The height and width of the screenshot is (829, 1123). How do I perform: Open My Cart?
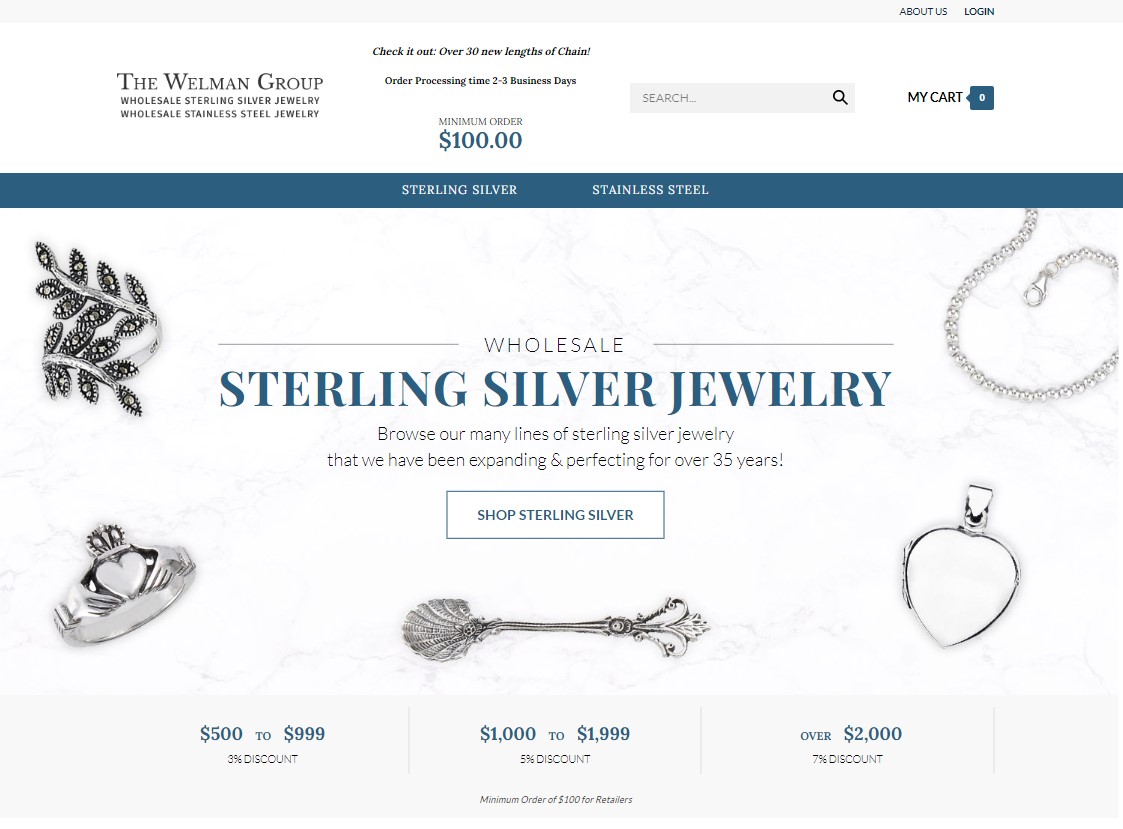pos(935,97)
